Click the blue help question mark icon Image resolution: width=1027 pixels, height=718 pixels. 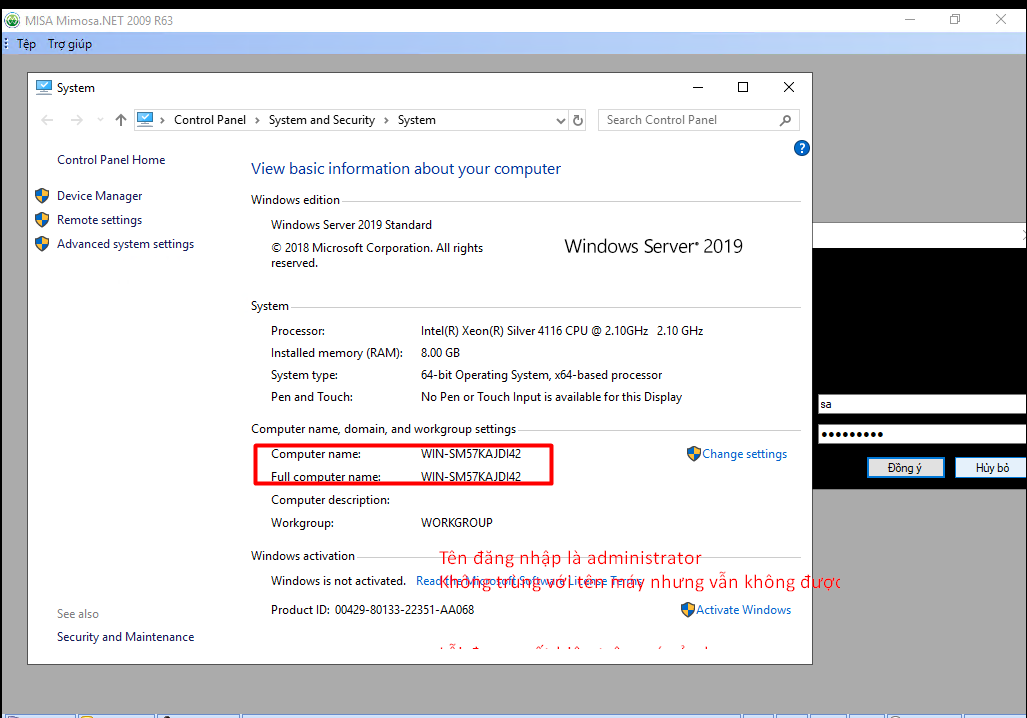click(801, 148)
